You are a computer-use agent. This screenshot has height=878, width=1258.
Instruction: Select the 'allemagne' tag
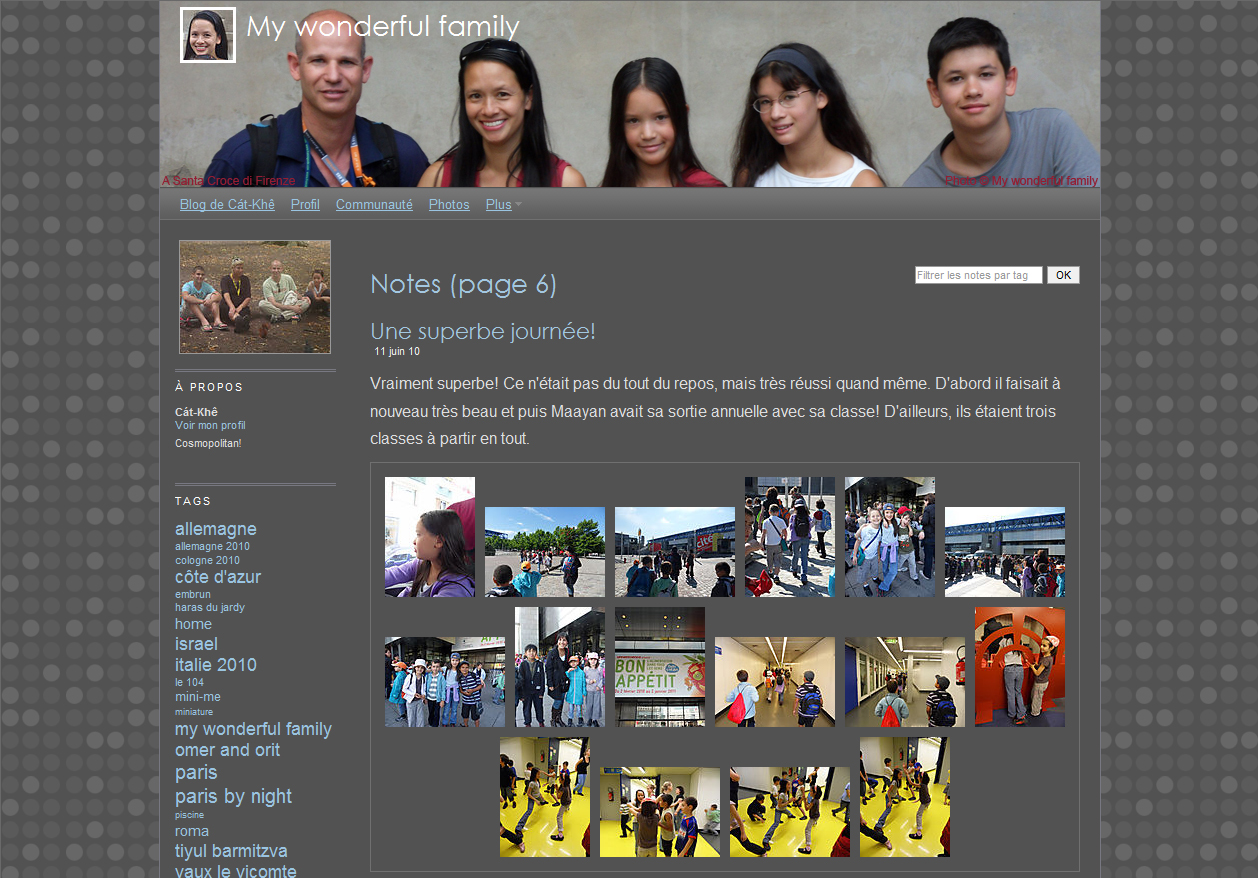(x=216, y=529)
